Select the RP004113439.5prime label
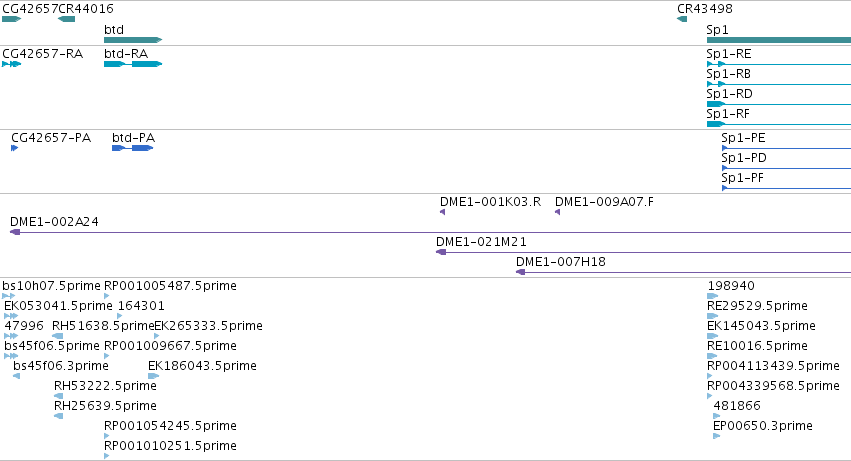851x461 pixels. (773, 365)
